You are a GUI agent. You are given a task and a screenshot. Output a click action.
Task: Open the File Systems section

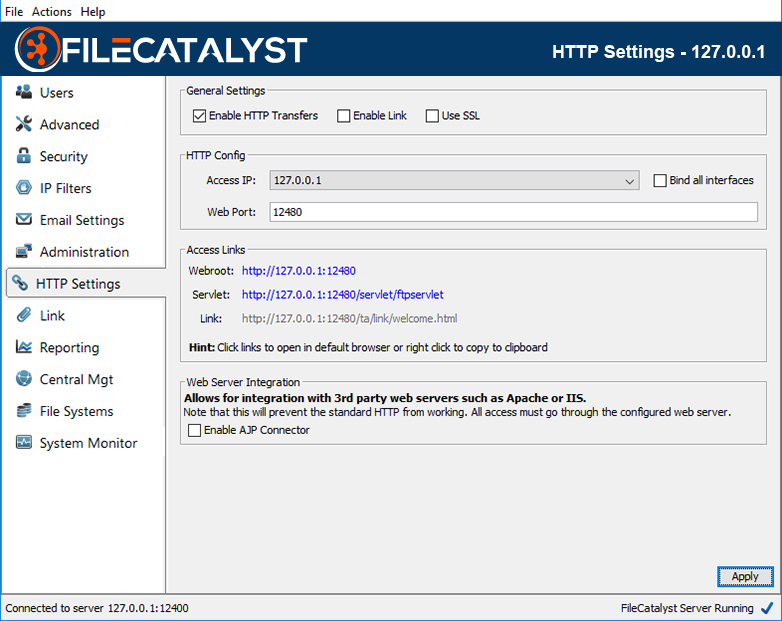pos(76,412)
